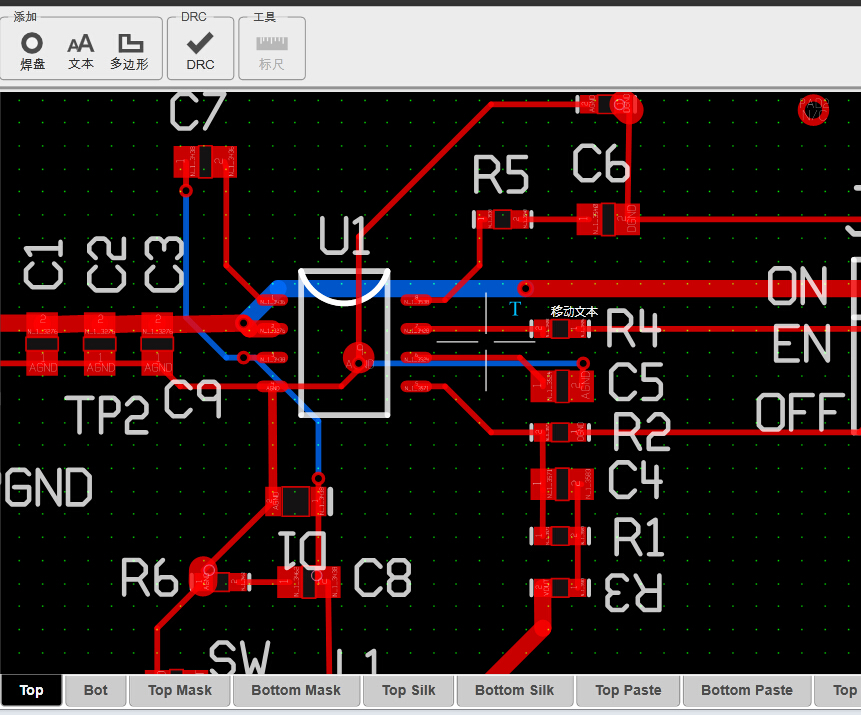Open the Top Paste tab
Image resolution: width=861 pixels, height=715 pixels.
click(x=628, y=690)
